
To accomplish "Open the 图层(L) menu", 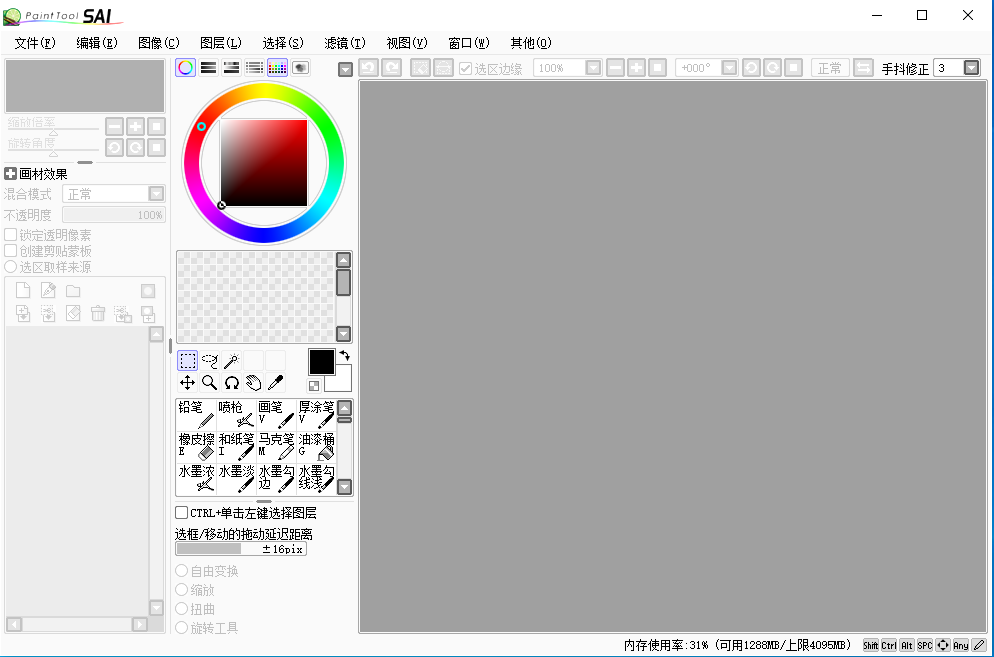I will click(221, 43).
